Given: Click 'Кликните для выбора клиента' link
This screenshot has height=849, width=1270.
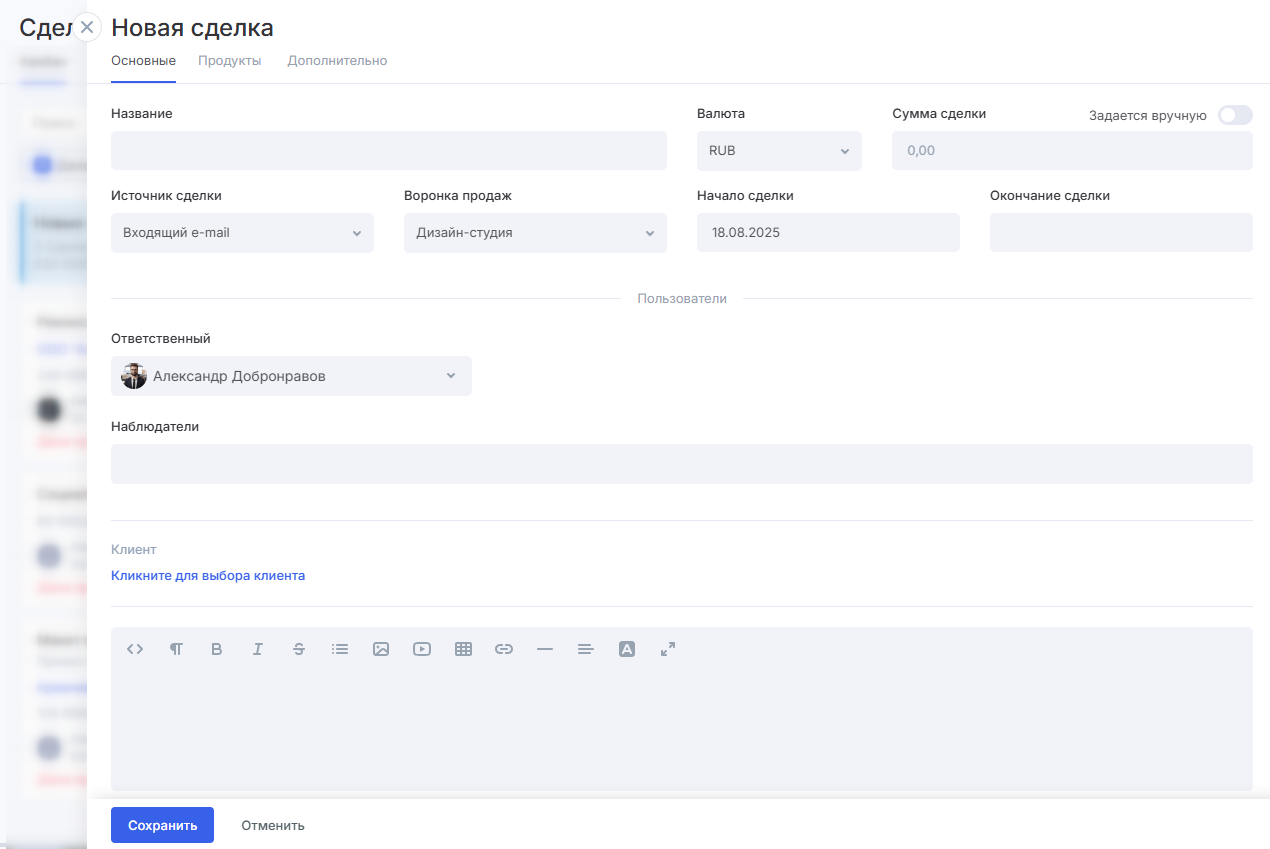Looking at the screenshot, I should click(208, 576).
